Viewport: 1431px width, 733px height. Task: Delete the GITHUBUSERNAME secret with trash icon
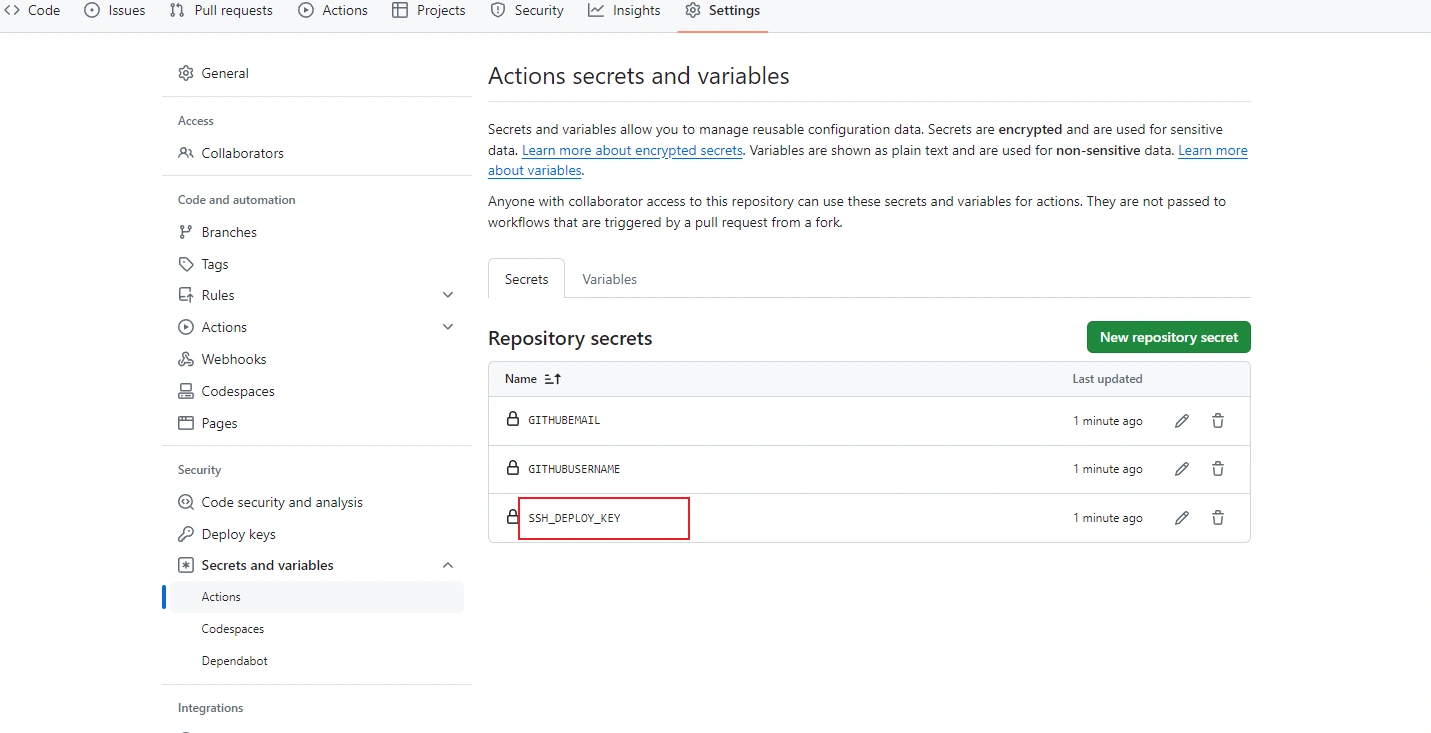point(1218,469)
